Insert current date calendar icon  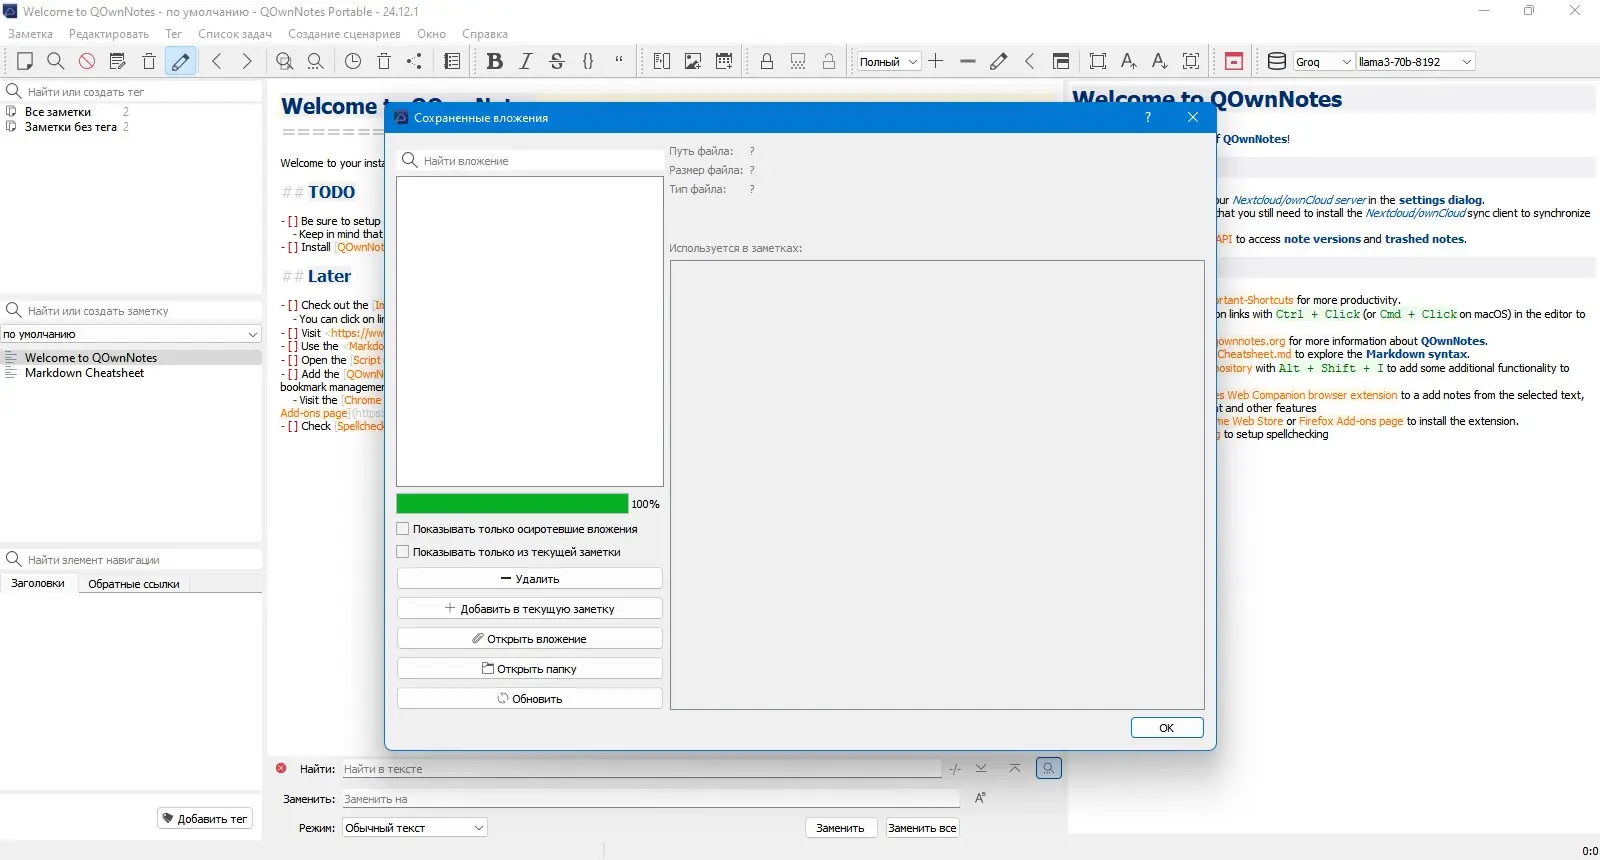click(x=724, y=61)
